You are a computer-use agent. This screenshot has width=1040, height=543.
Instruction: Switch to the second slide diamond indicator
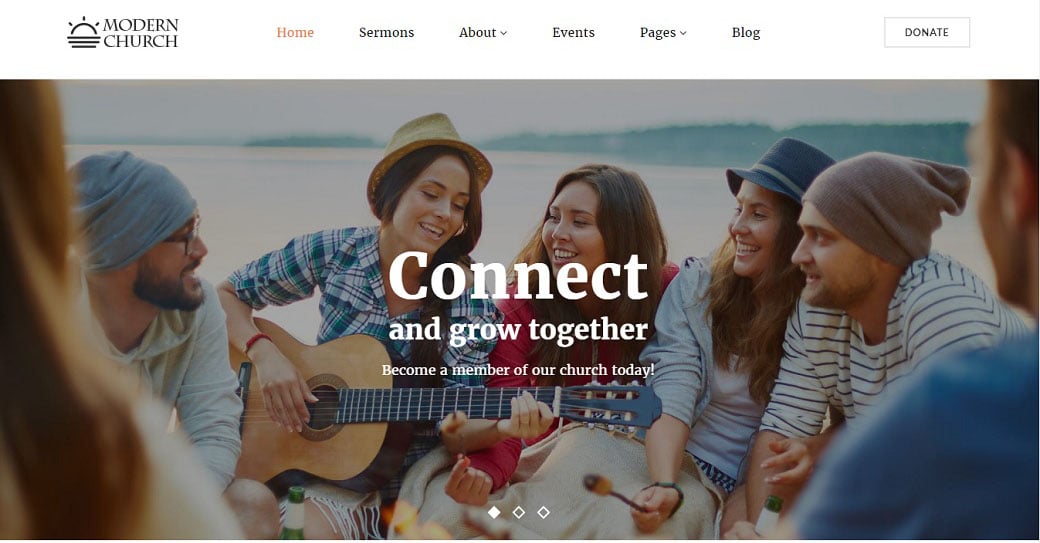(519, 512)
